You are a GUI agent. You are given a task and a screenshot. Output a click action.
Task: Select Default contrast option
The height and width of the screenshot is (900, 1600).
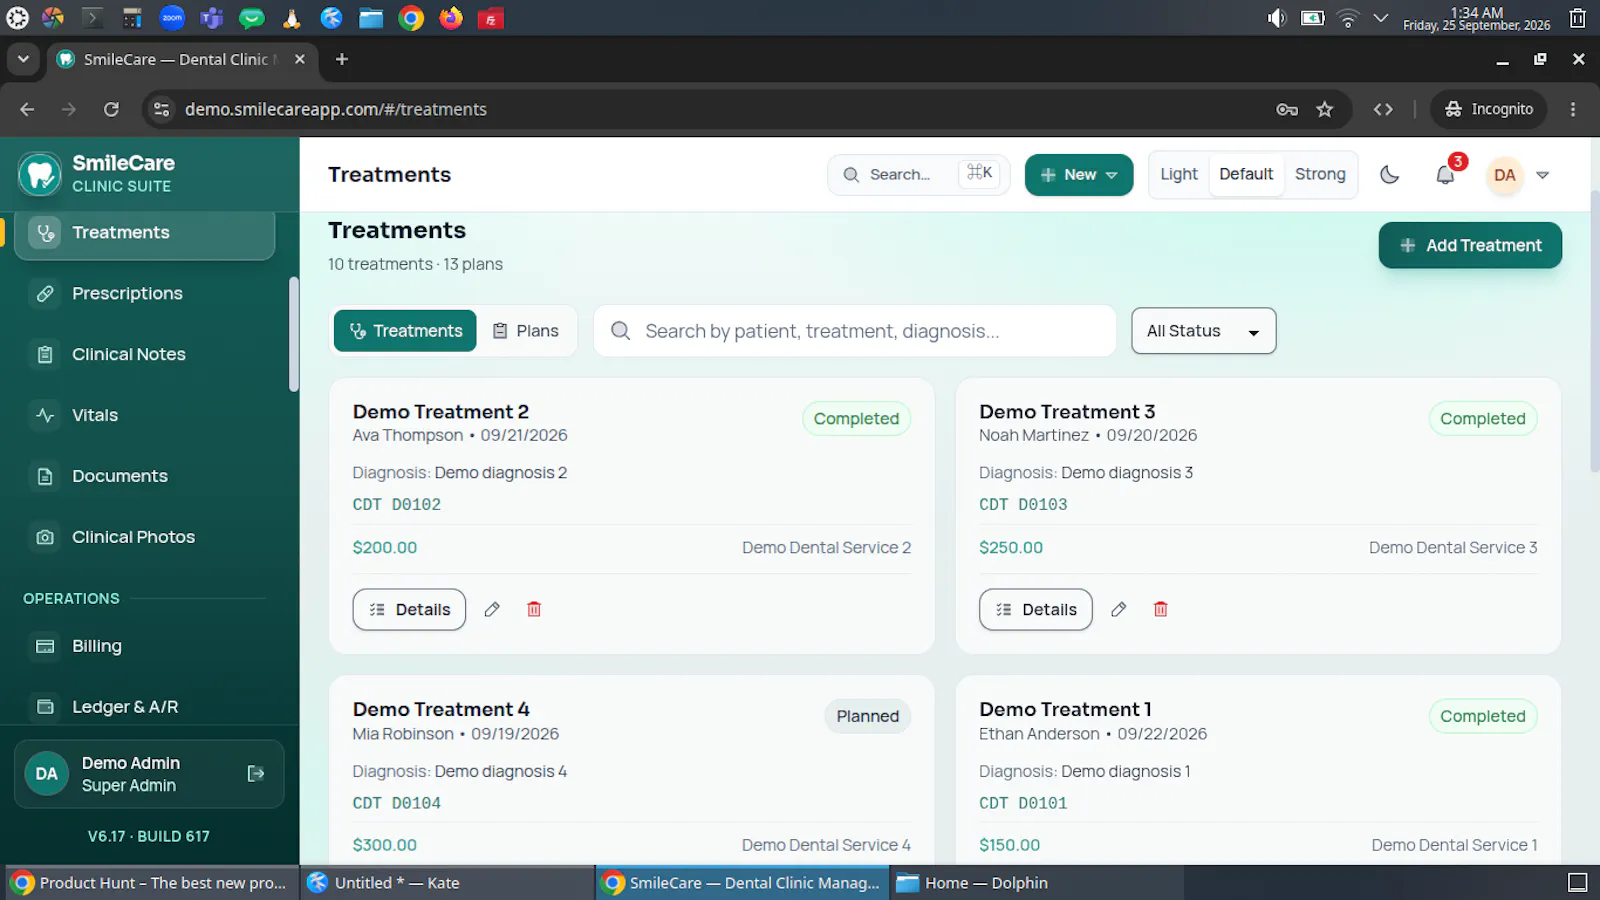(1246, 174)
